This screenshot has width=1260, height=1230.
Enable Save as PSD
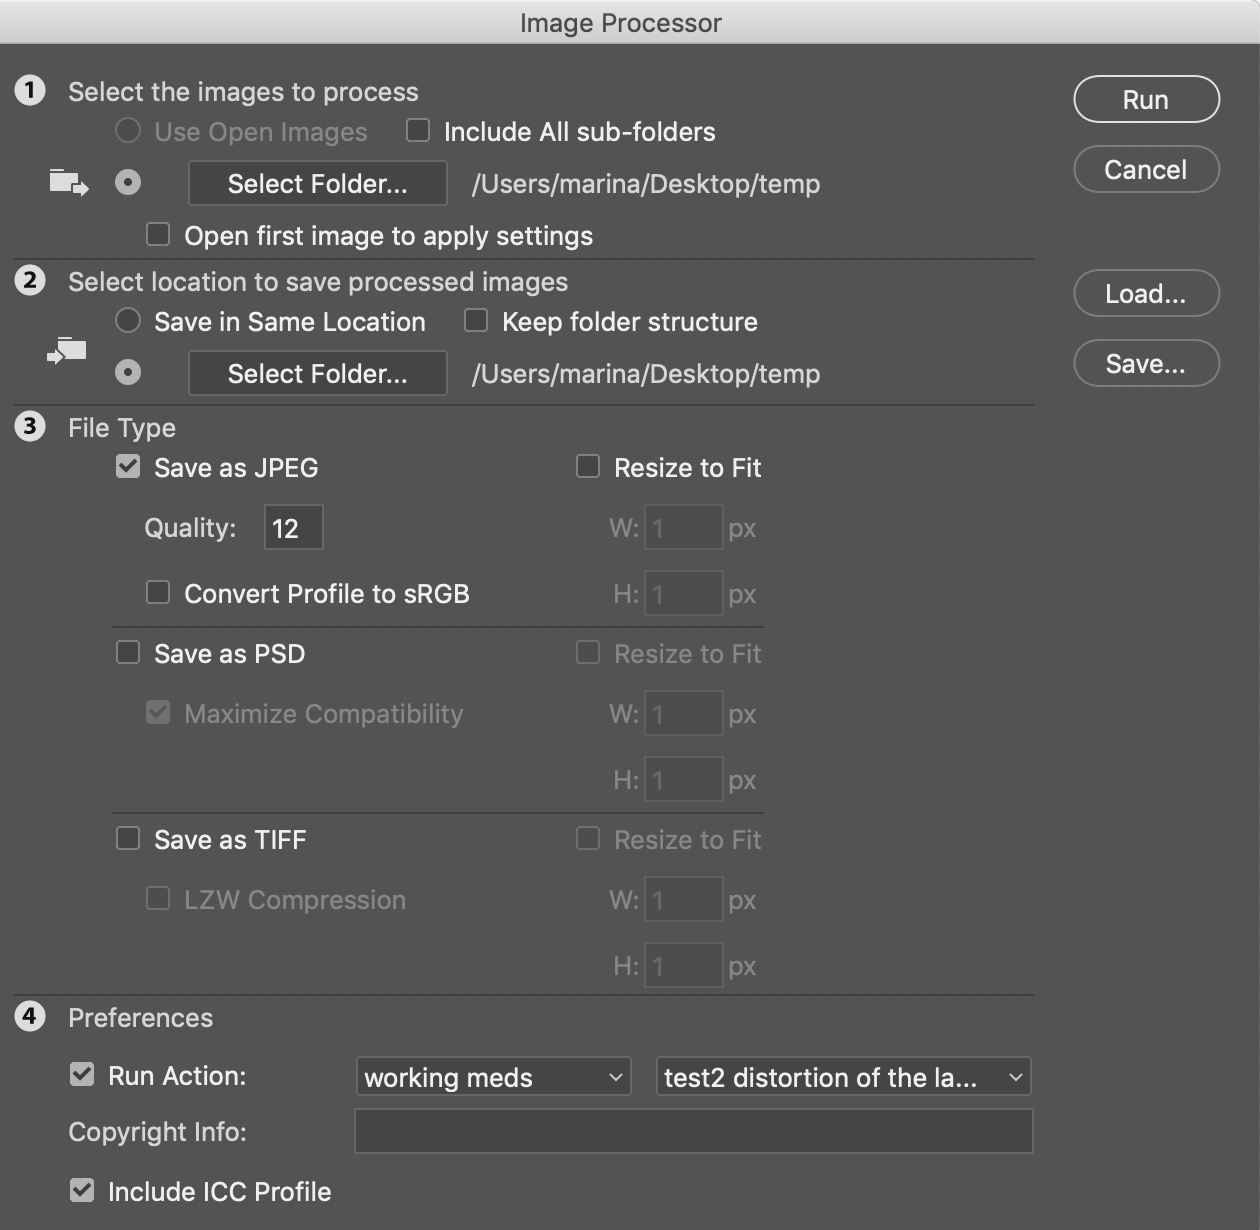coord(127,652)
